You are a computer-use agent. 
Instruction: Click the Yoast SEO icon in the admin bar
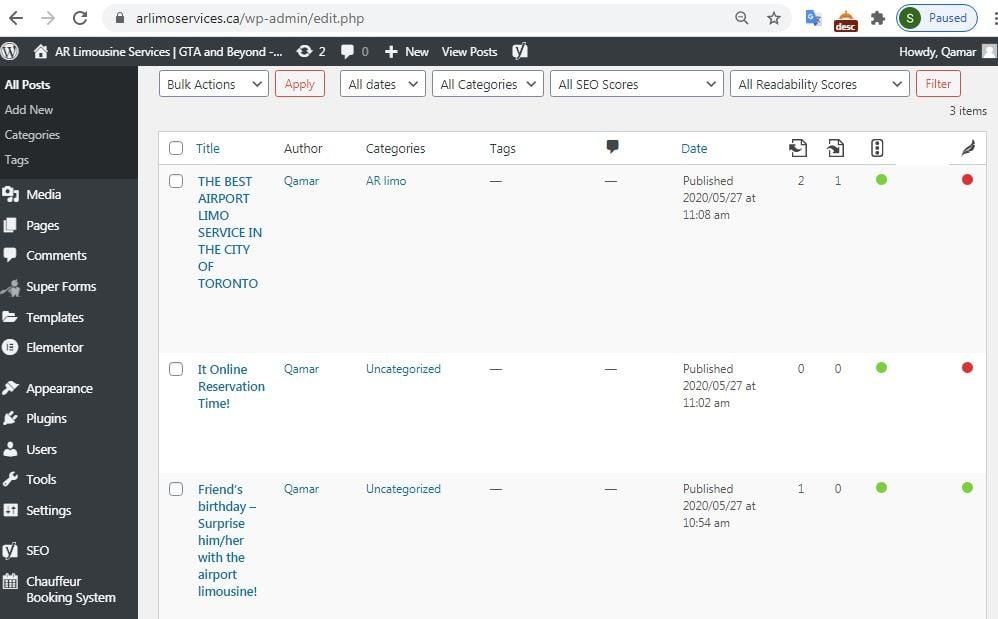(x=519, y=51)
